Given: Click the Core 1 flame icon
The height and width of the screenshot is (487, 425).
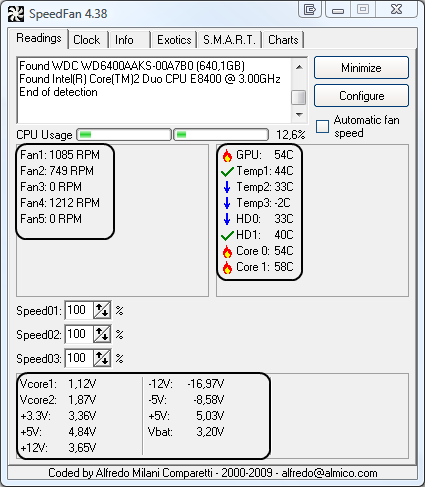Looking at the screenshot, I should pyautogui.click(x=227, y=267).
